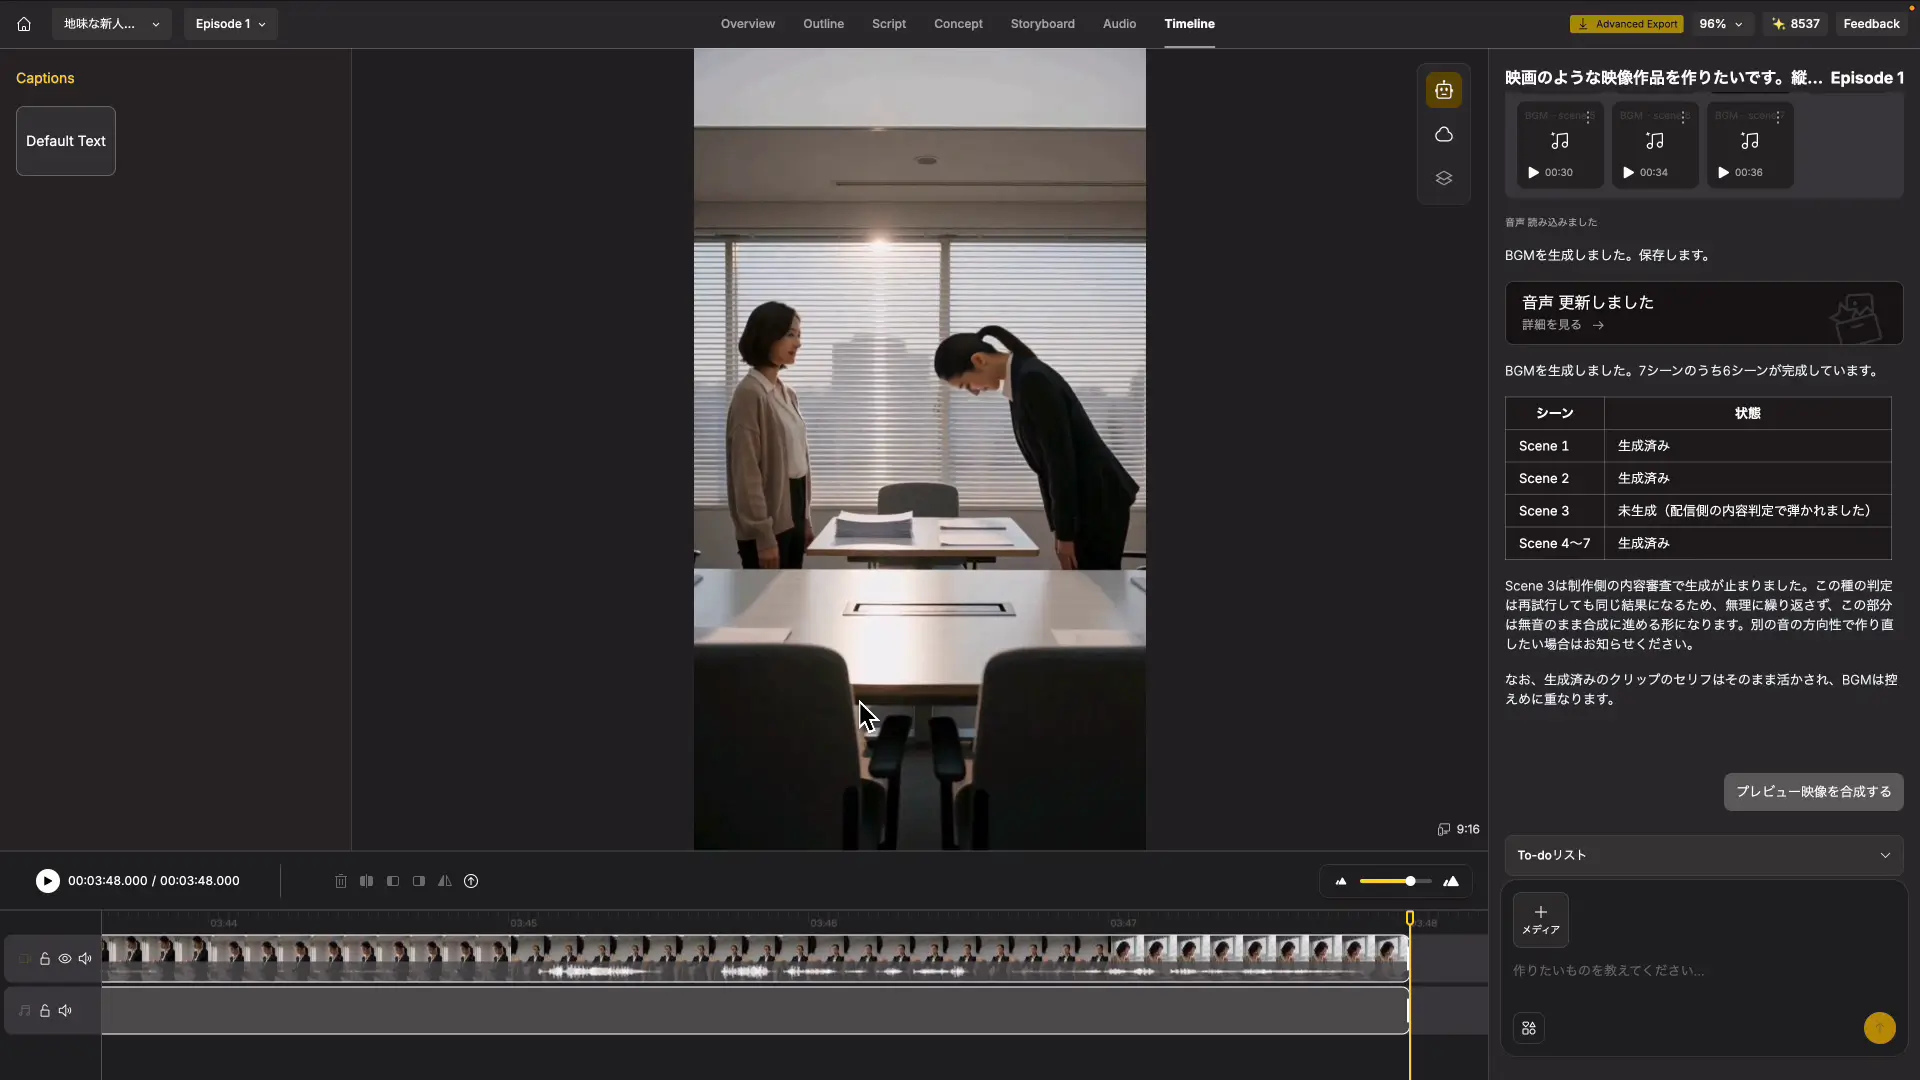
Task: Switch to the Storyboard tab
Action: [x=1042, y=24]
